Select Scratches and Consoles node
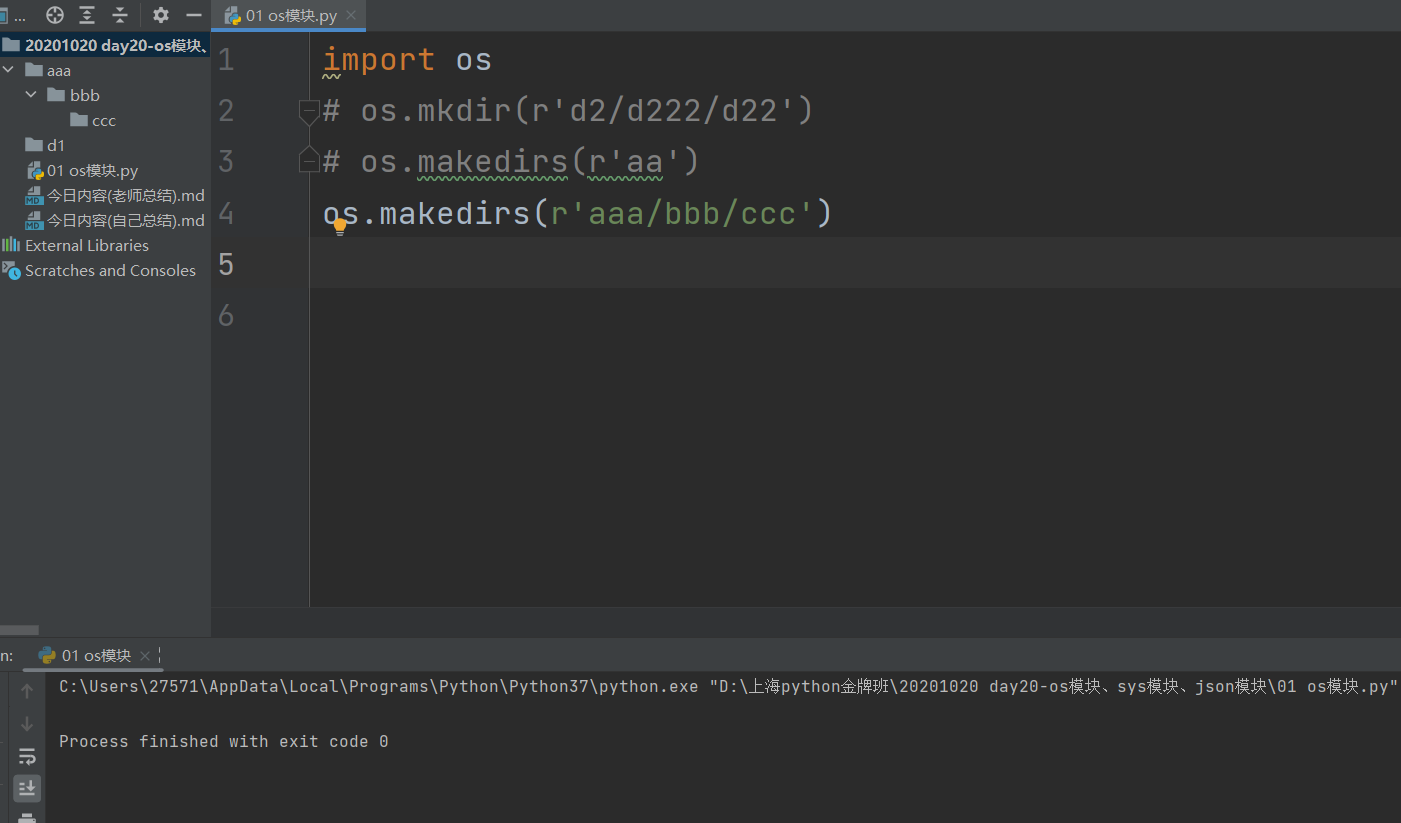This screenshot has height=823, width=1401. (110, 271)
